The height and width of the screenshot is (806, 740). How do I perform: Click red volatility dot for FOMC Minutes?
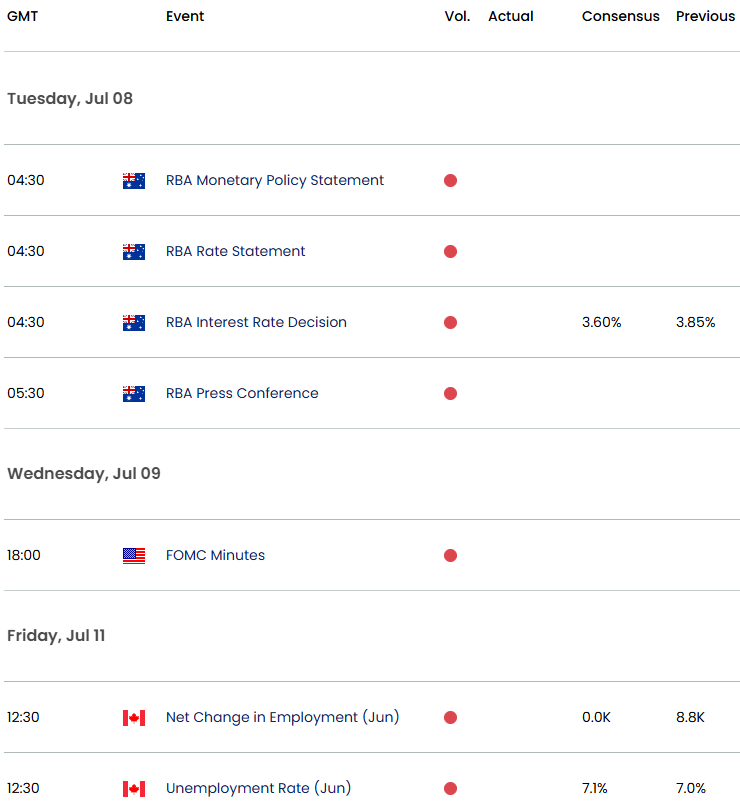pos(450,556)
